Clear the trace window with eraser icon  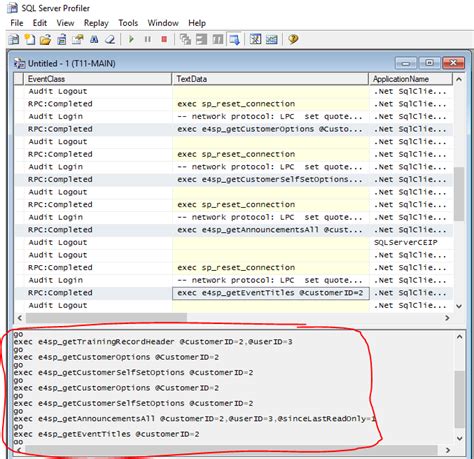pos(110,39)
